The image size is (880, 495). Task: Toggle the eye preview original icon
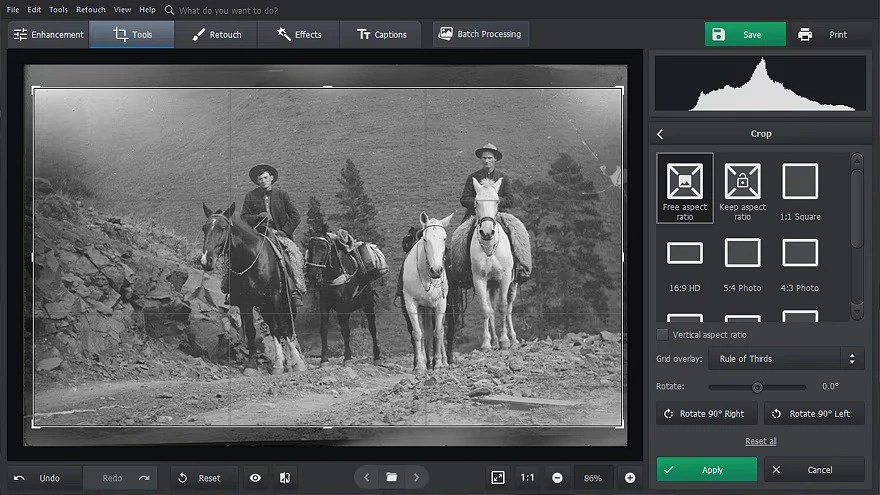(x=255, y=478)
